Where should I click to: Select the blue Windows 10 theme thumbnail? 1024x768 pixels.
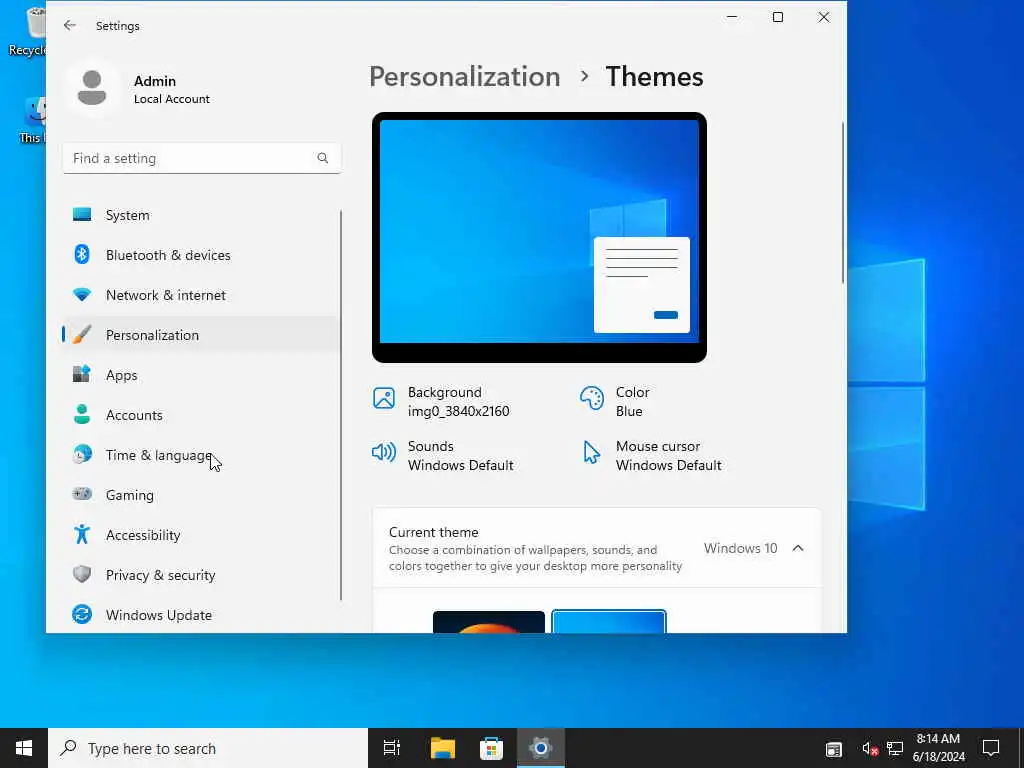pos(609,622)
